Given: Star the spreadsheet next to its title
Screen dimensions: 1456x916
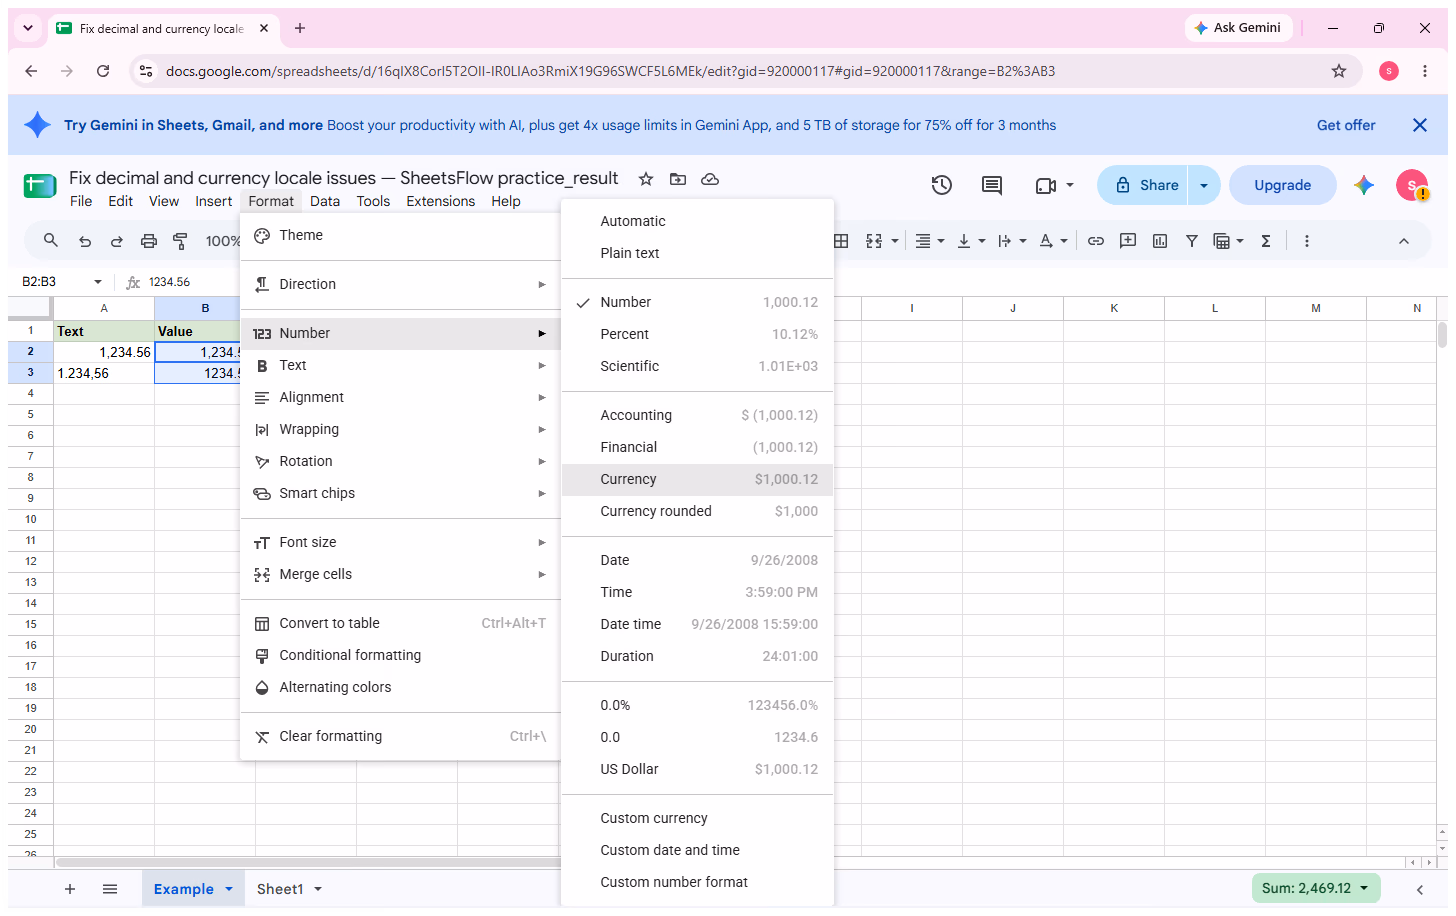Looking at the screenshot, I should pyautogui.click(x=646, y=179).
